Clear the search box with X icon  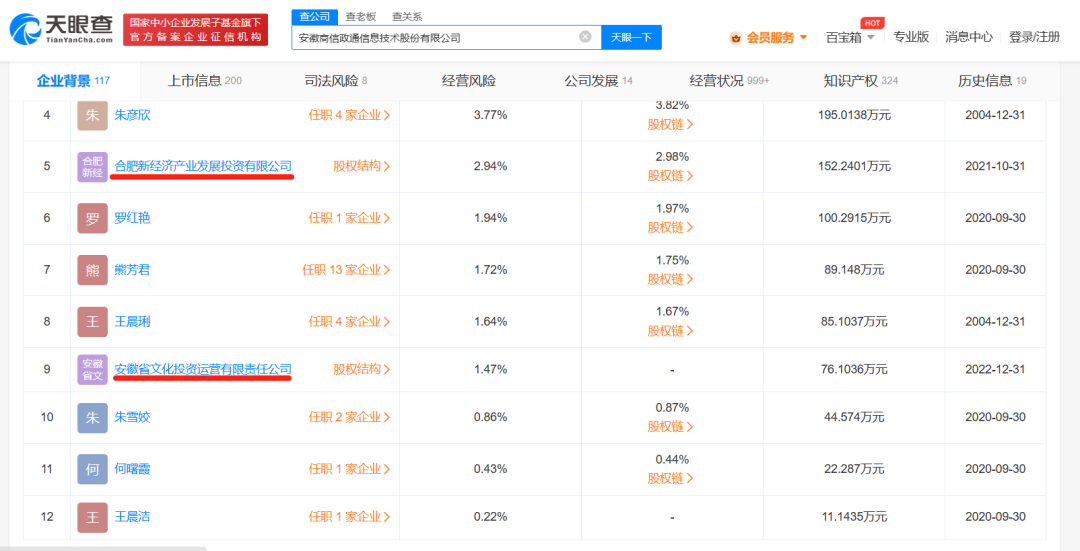tap(585, 37)
